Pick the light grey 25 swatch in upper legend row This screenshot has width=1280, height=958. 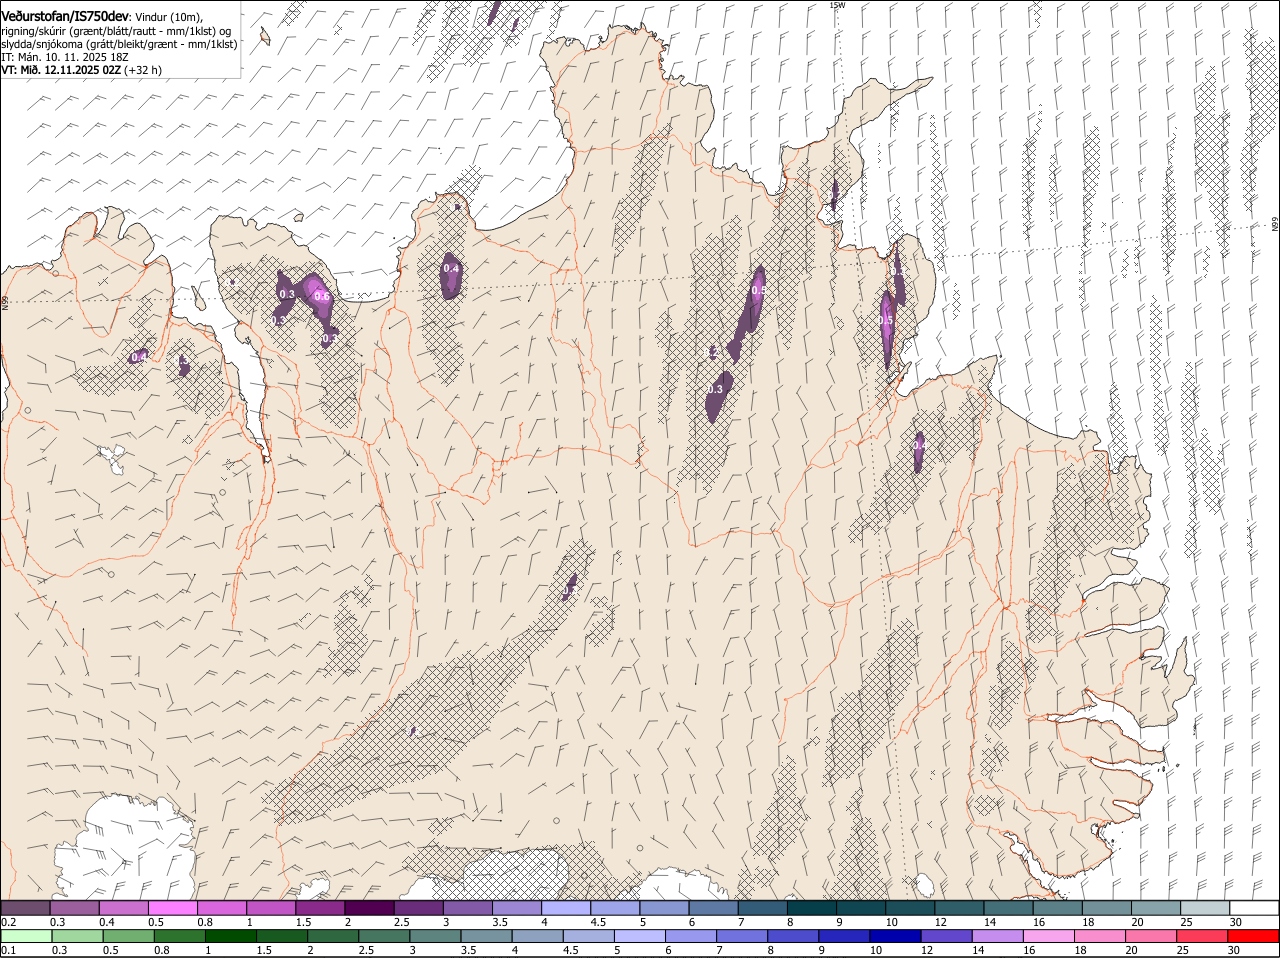[x=1205, y=907]
